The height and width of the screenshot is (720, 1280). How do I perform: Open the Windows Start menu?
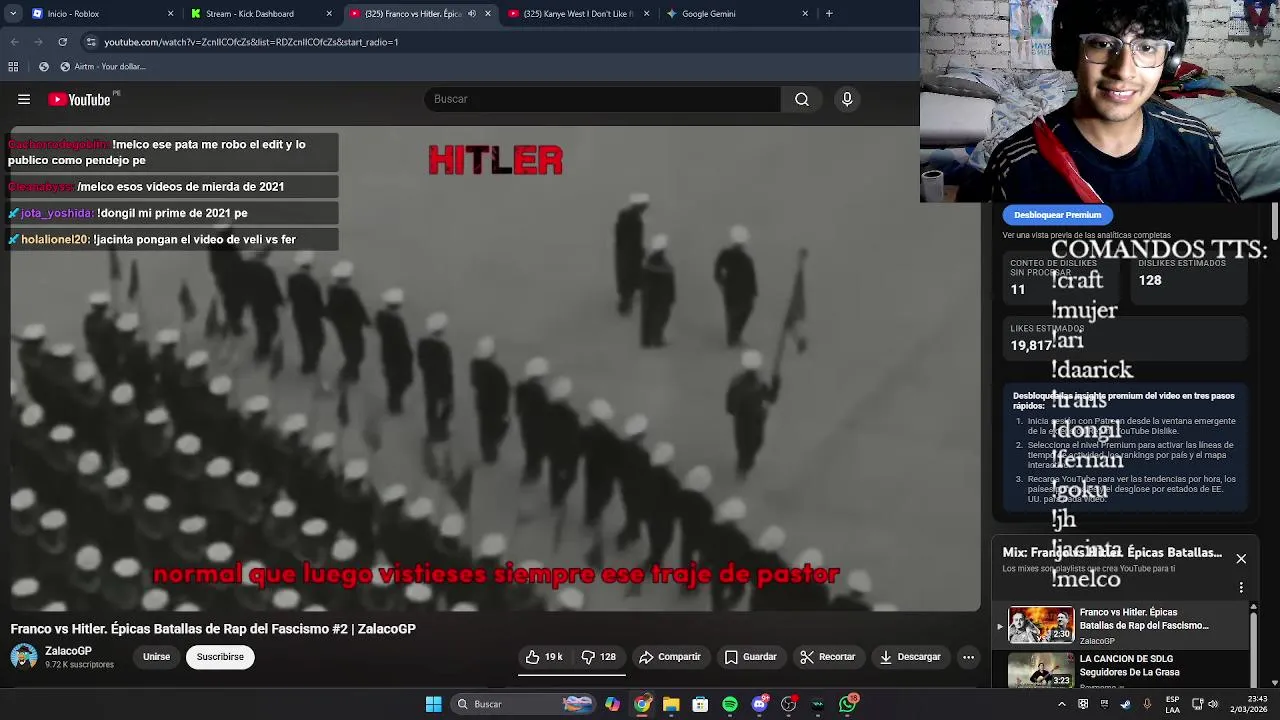tap(433, 704)
